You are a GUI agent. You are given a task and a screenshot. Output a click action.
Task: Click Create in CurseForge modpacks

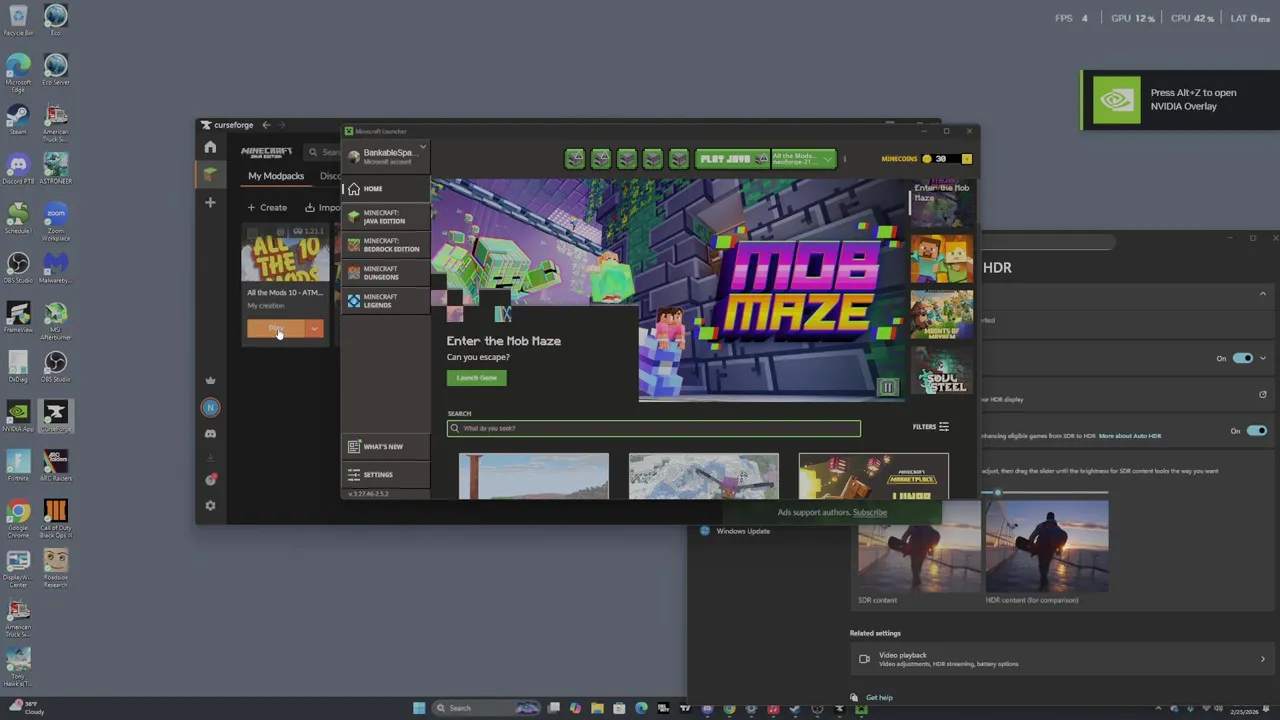[x=267, y=207]
